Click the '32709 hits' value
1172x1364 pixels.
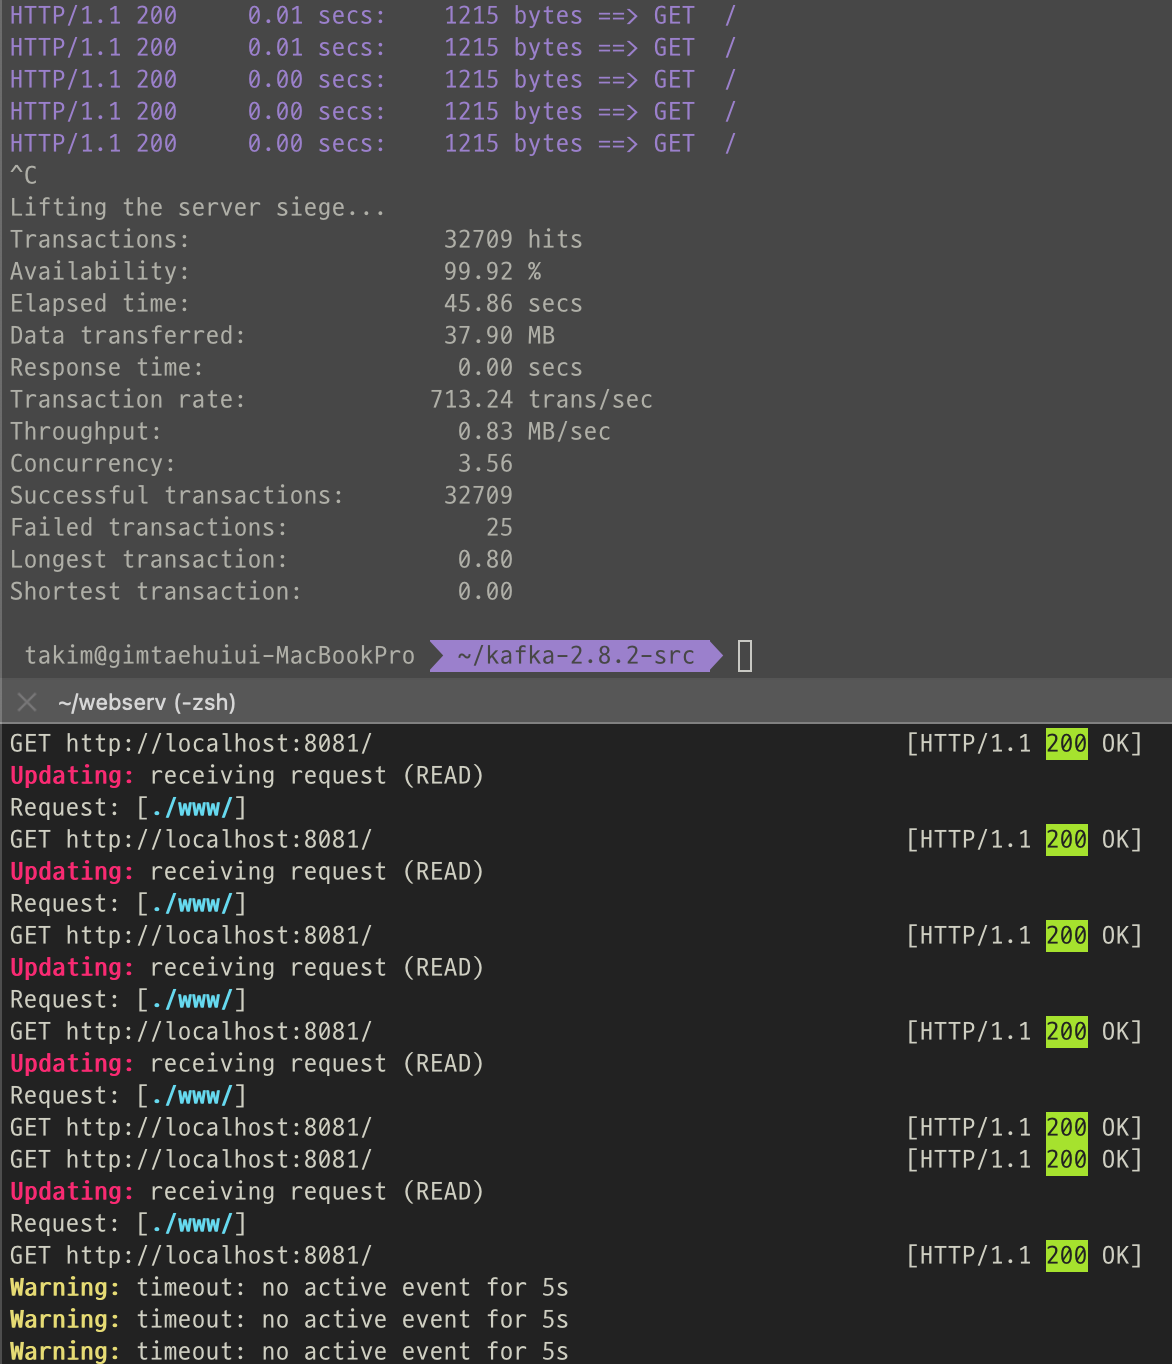(513, 240)
